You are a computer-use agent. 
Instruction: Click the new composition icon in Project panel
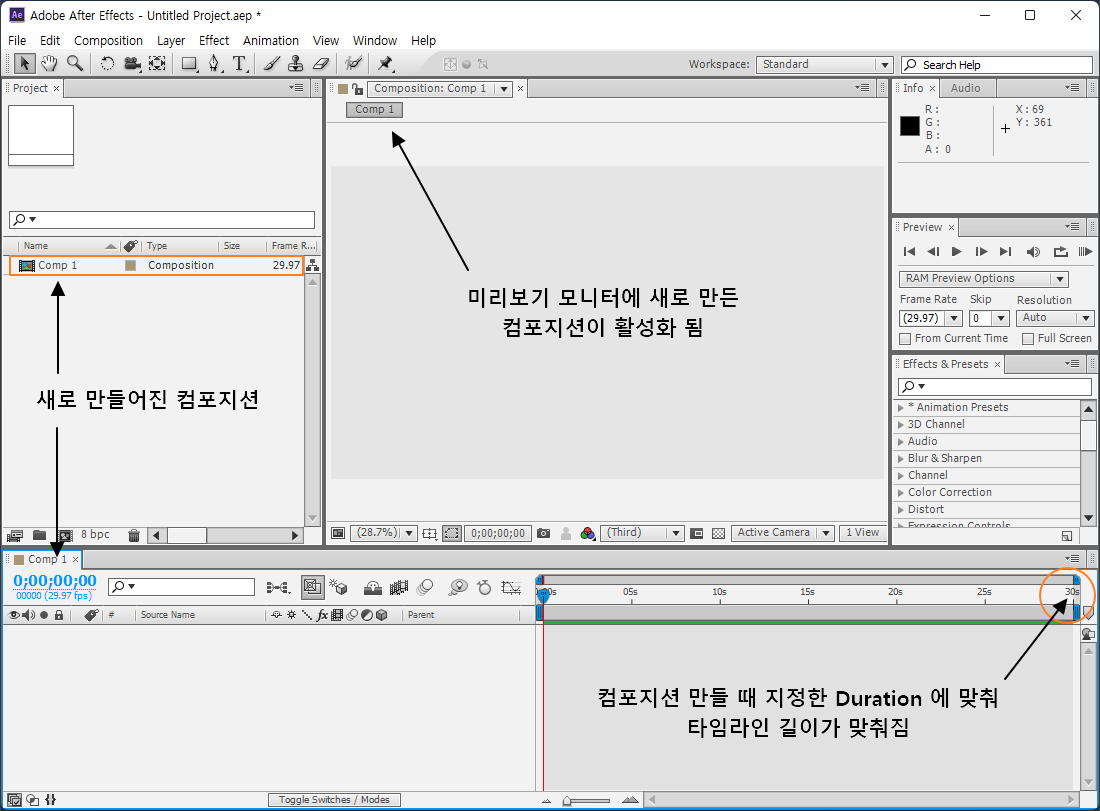[x=65, y=535]
